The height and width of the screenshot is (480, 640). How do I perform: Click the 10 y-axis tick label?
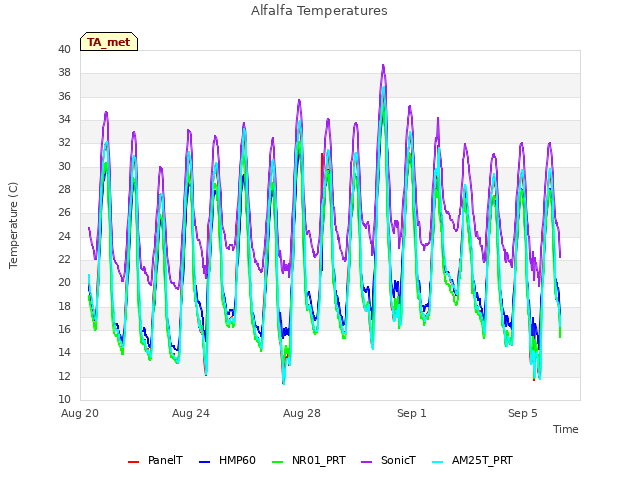tap(64, 400)
